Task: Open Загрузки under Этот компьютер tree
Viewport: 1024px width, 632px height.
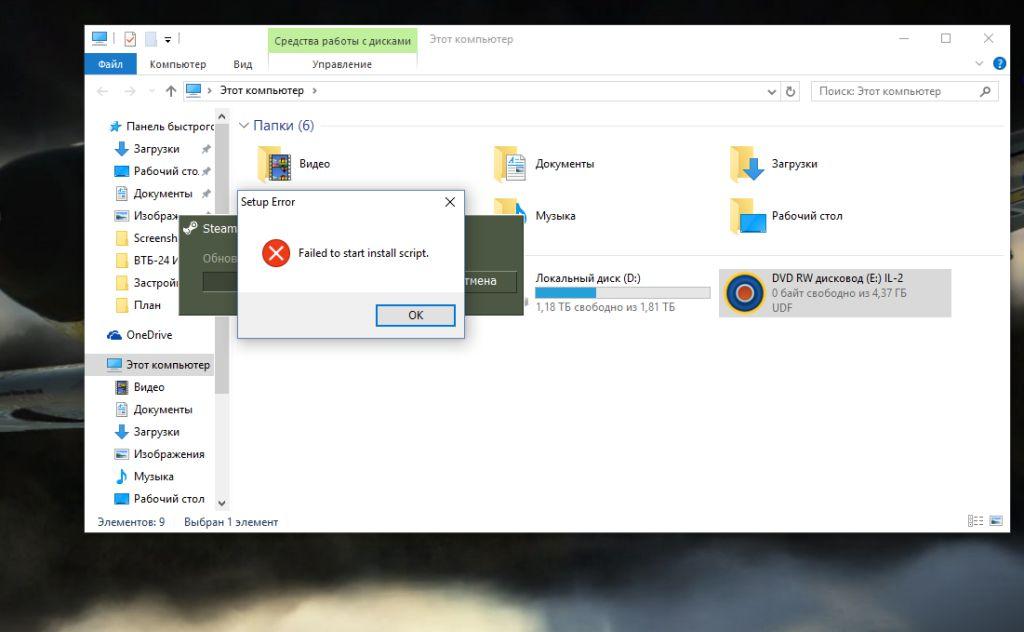Action: click(x=147, y=432)
